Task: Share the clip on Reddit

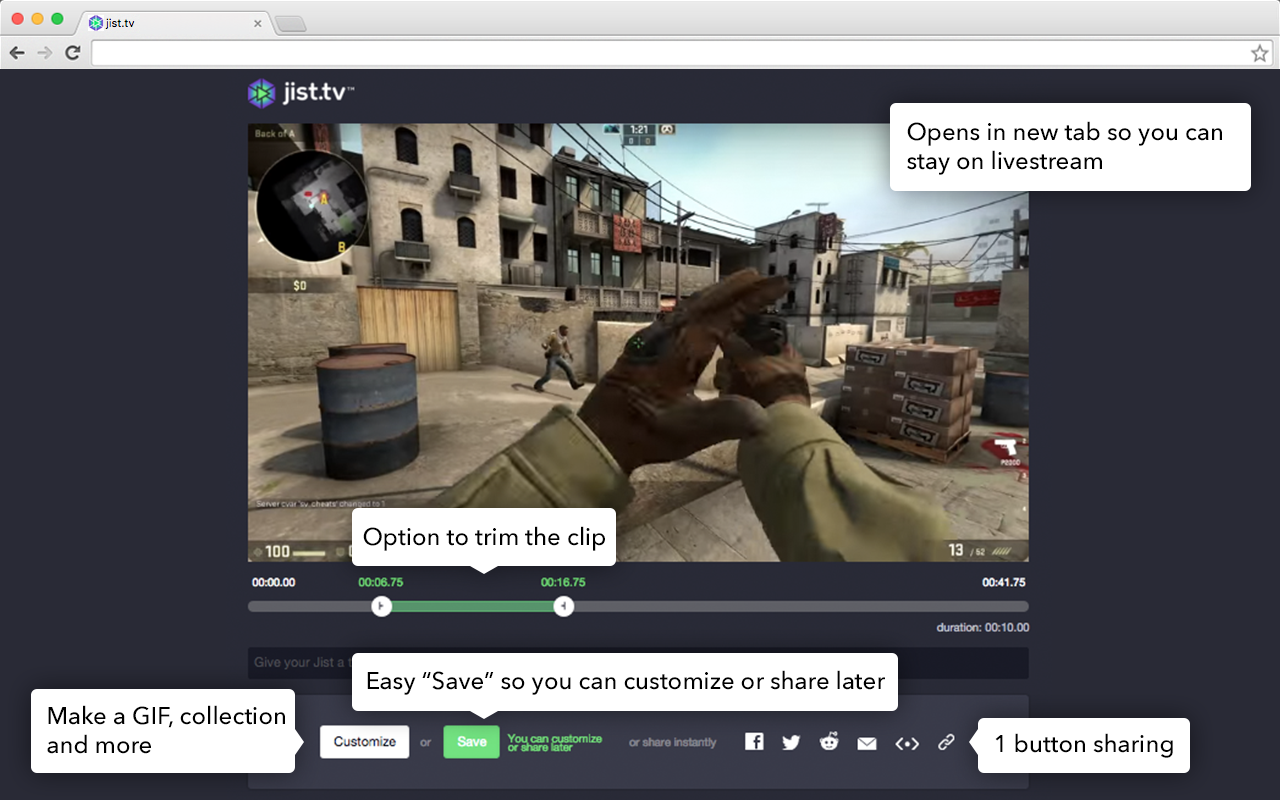Action: (829, 742)
